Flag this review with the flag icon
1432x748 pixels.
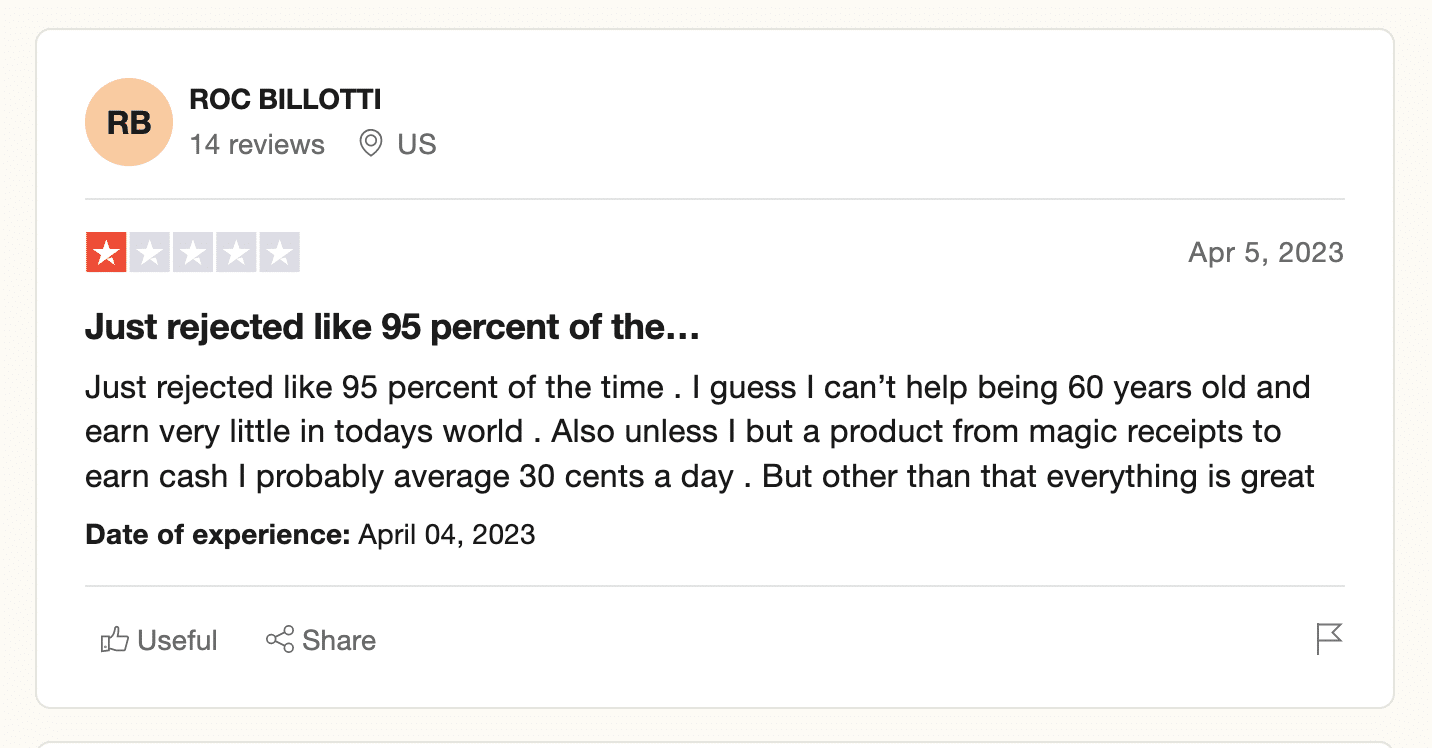1329,639
